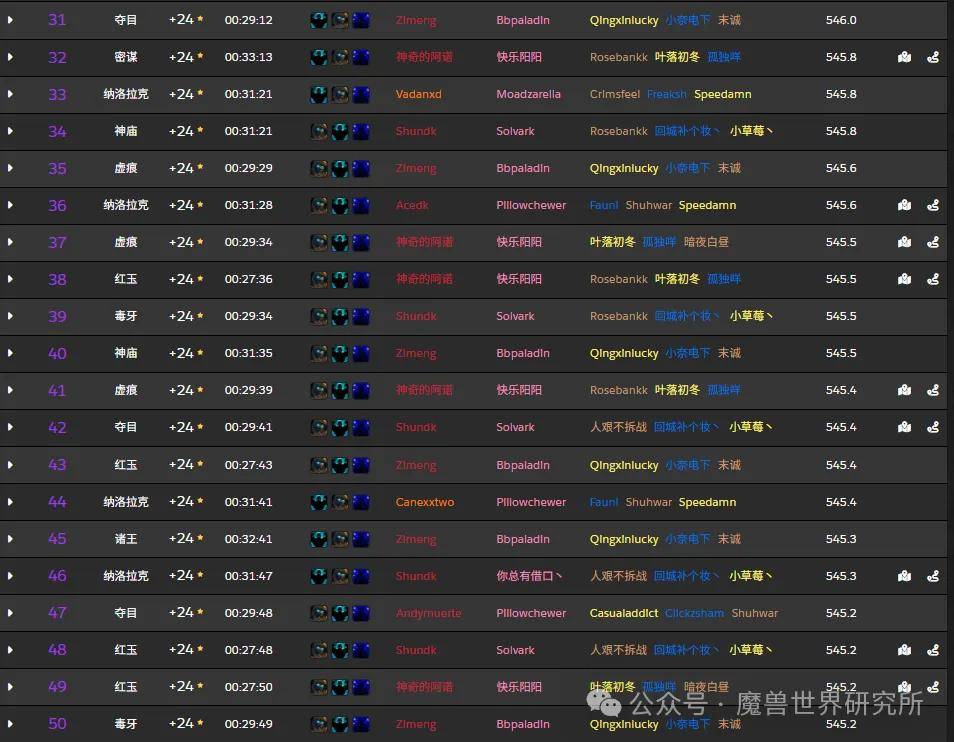Viewport: 954px width, 742px height.
Task: Select the 546.0 score value
Action: click(x=841, y=20)
